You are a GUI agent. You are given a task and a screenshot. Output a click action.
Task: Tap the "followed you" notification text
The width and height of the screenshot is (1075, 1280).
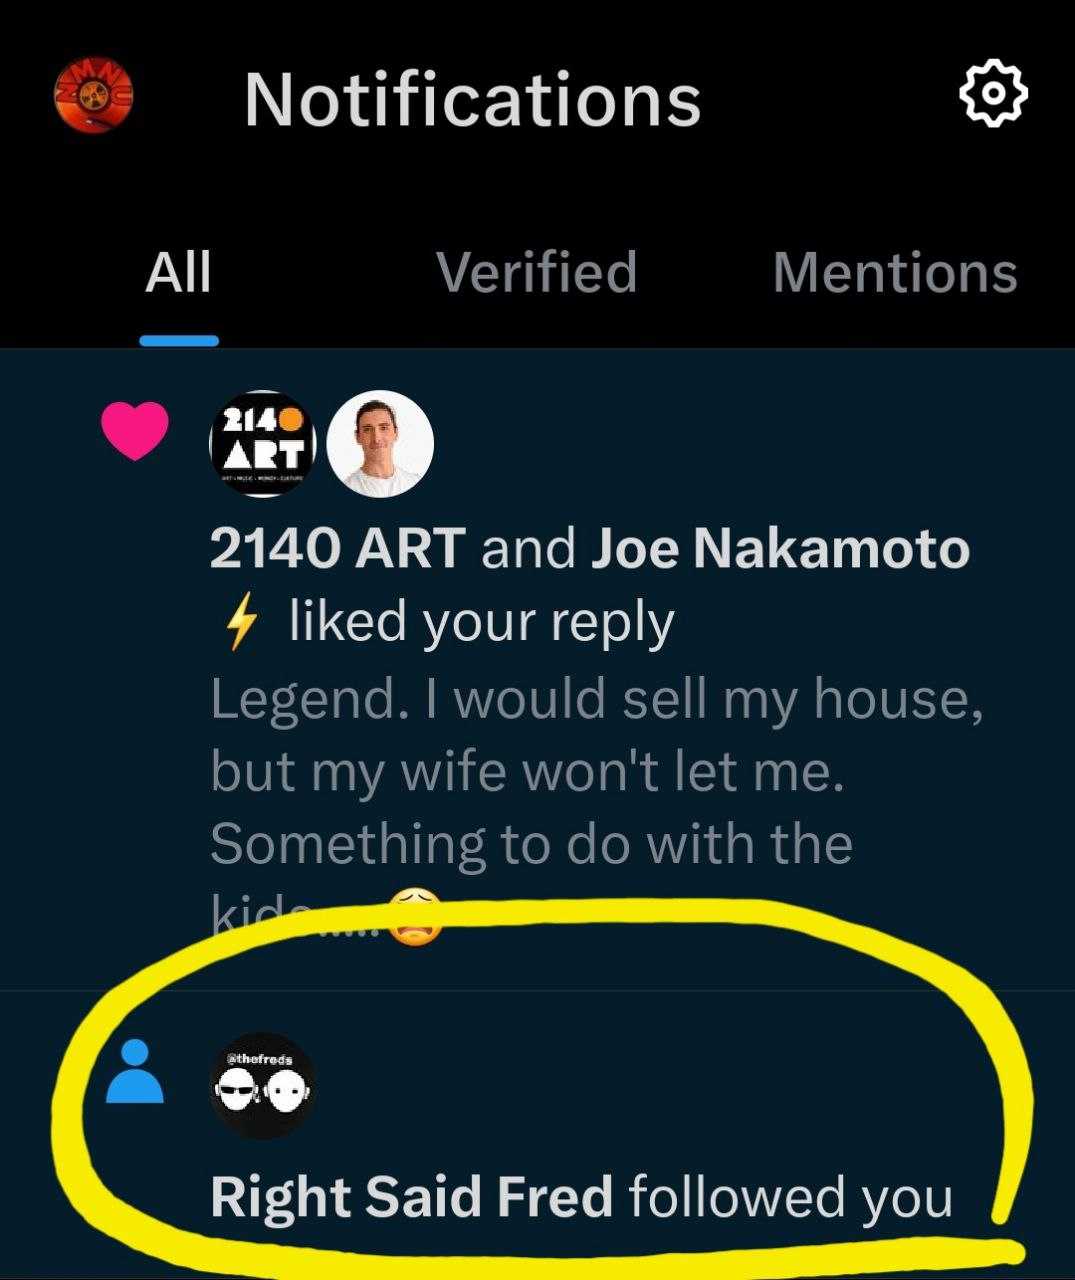790,1196
